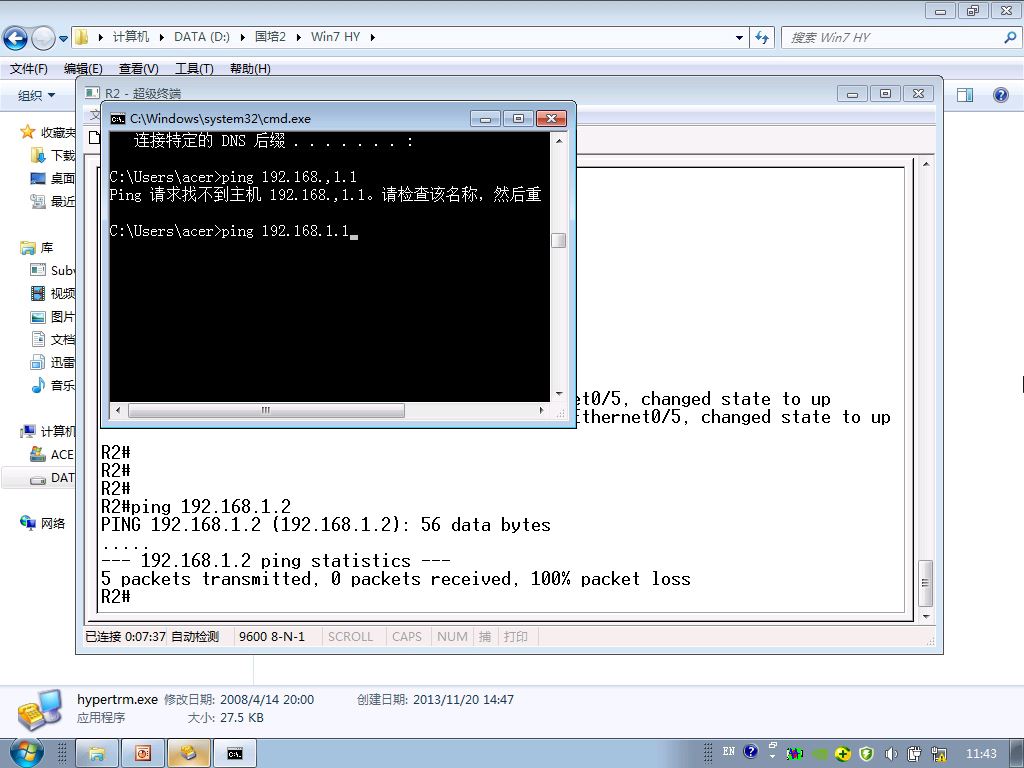Open the 编辑(E) menu
The height and width of the screenshot is (768, 1024).
tap(83, 69)
